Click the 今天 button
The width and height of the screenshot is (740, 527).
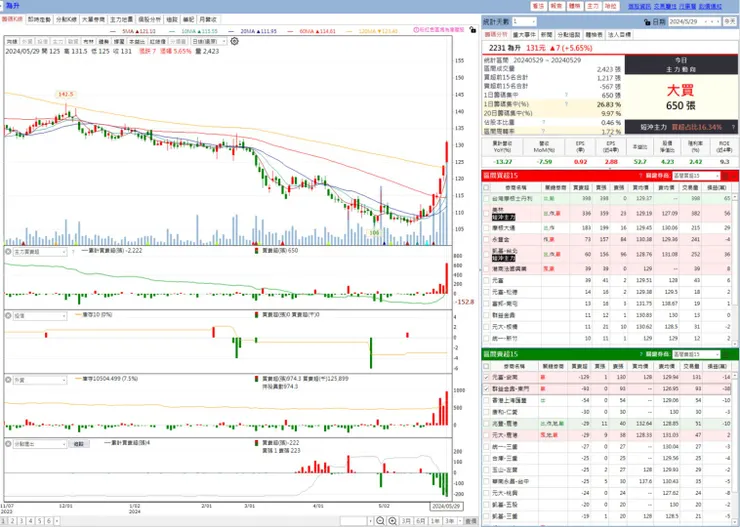click(730, 22)
